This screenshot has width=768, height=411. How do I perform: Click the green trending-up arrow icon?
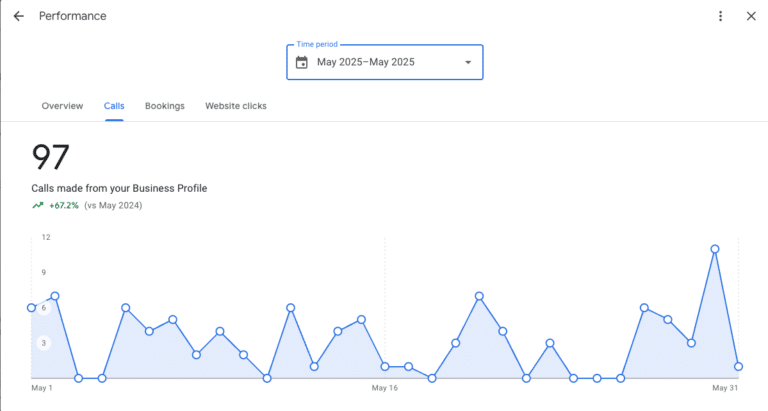point(38,205)
